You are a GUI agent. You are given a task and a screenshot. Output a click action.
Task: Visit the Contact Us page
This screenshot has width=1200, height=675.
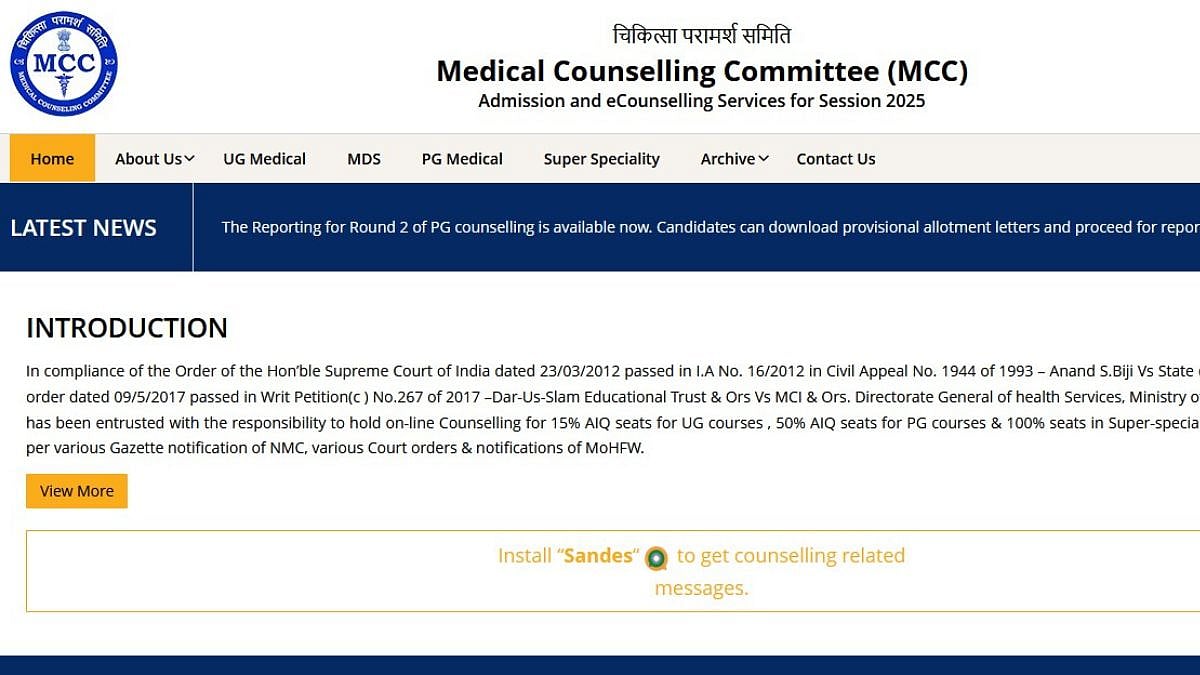(x=835, y=159)
